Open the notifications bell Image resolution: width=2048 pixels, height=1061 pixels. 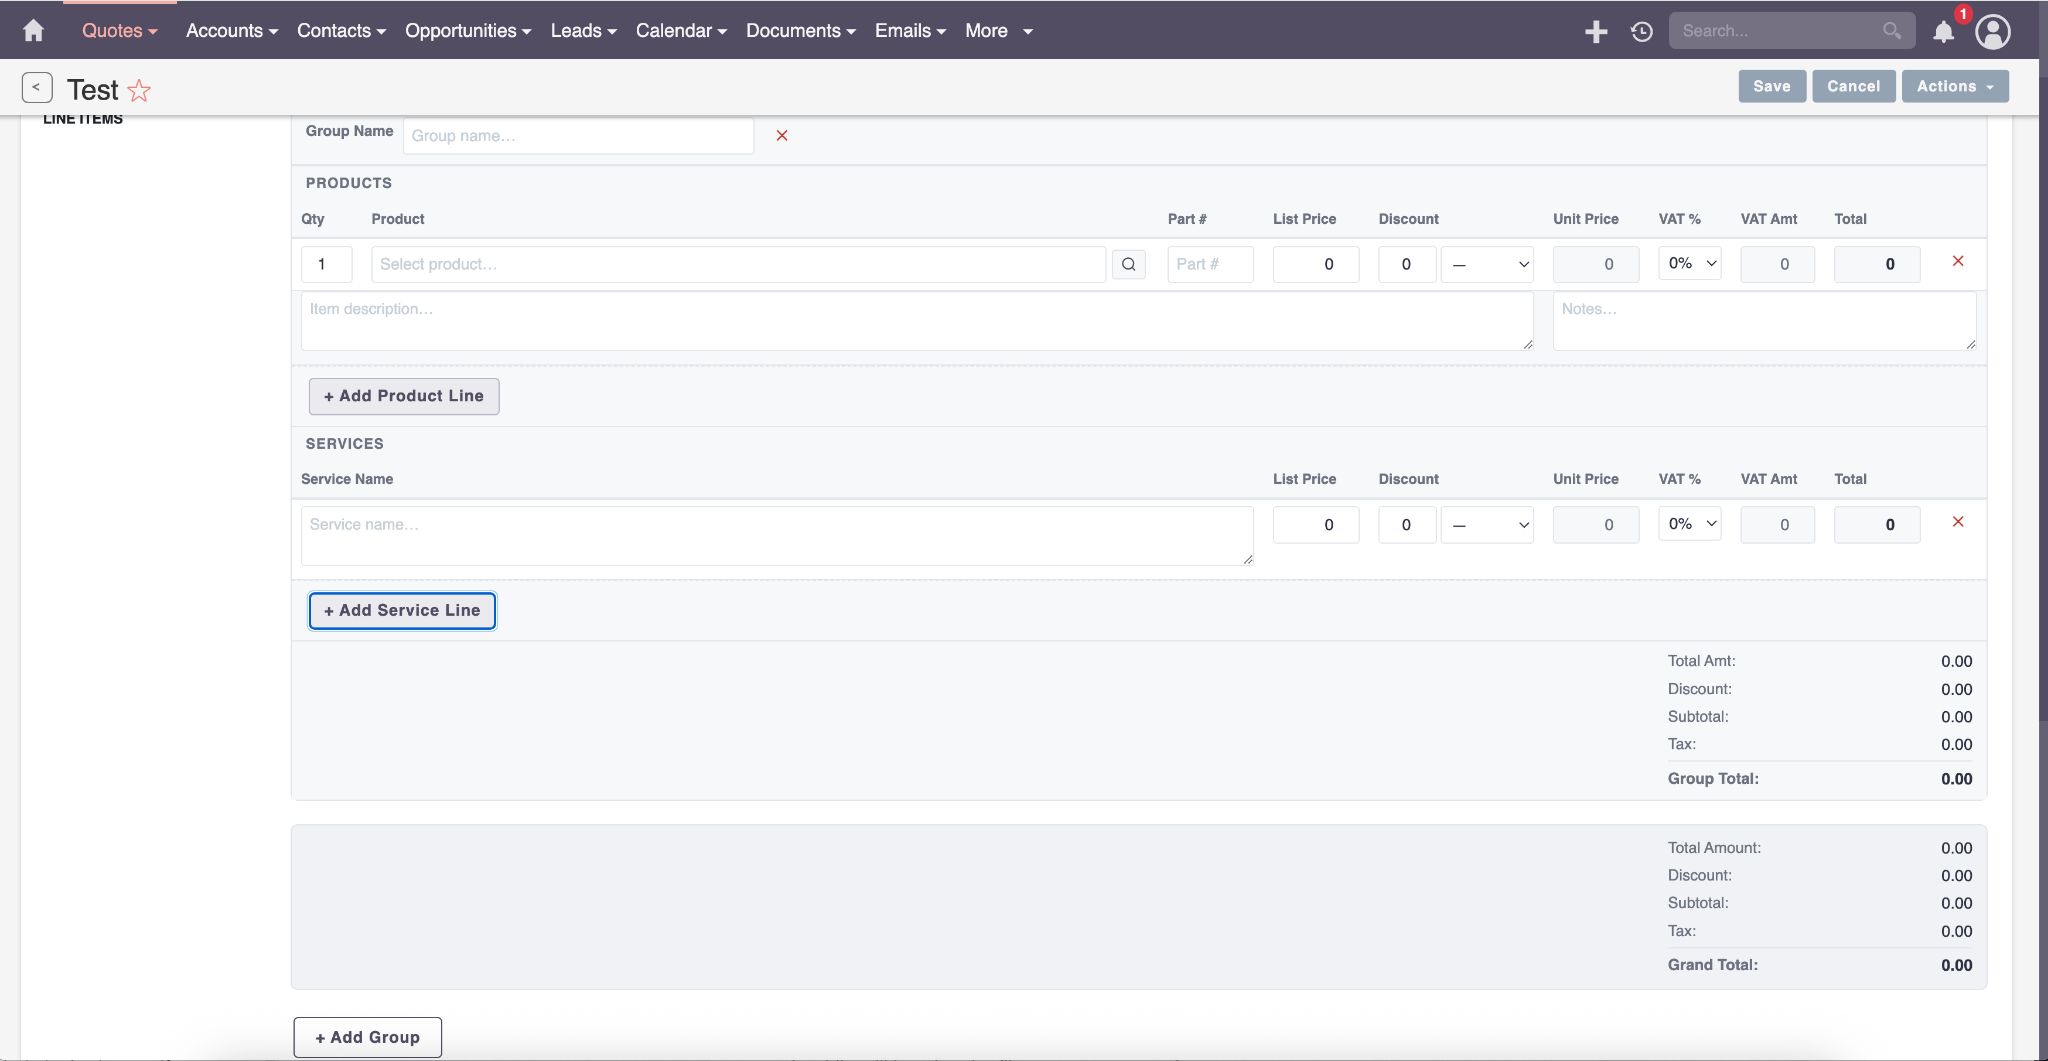tap(1943, 32)
